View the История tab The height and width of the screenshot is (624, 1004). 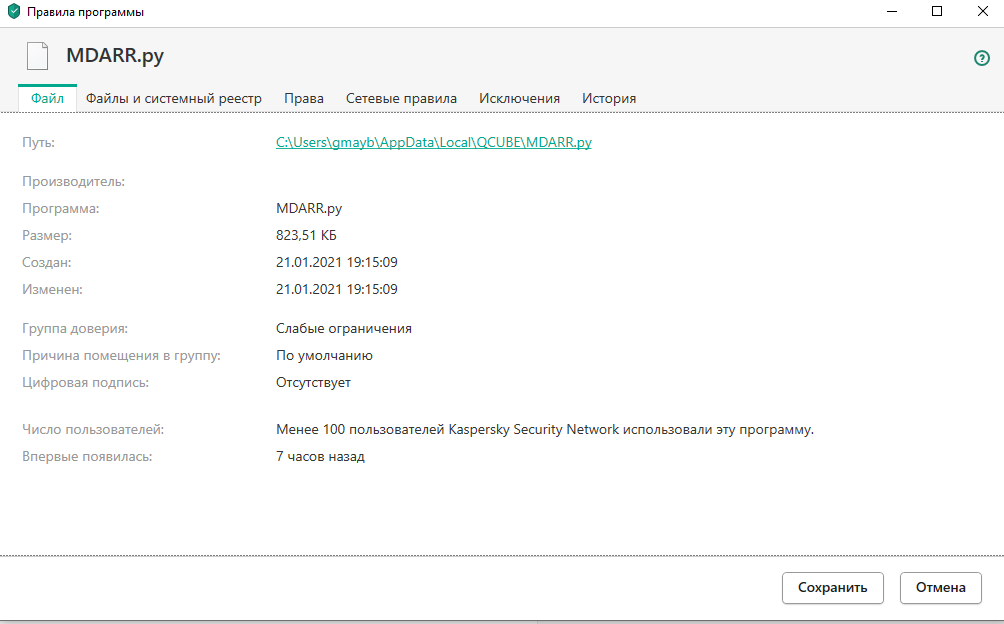(x=609, y=98)
